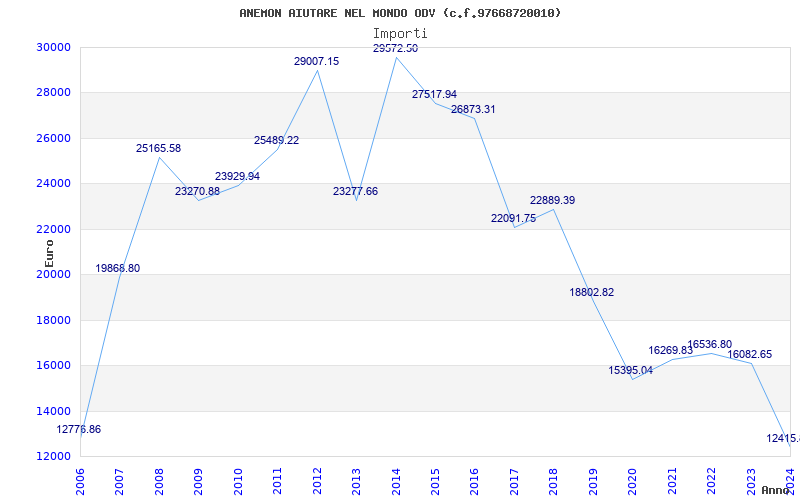Click the 2013 year label on x-axis

[x=356, y=481]
